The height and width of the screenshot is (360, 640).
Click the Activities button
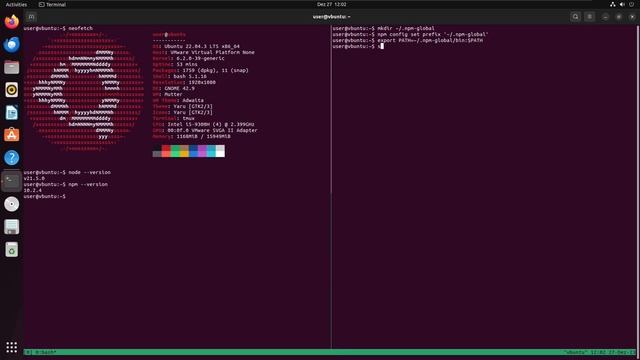click(x=16, y=4)
